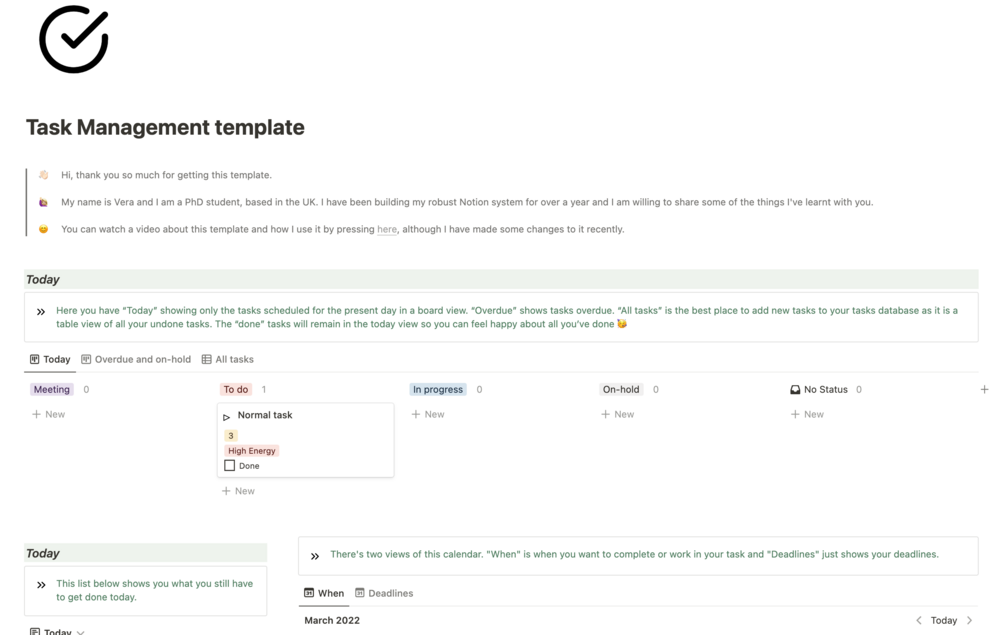The width and height of the screenshot is (1005, 635).
Task: Click the High Energy red tag
Action: point(251,451)
